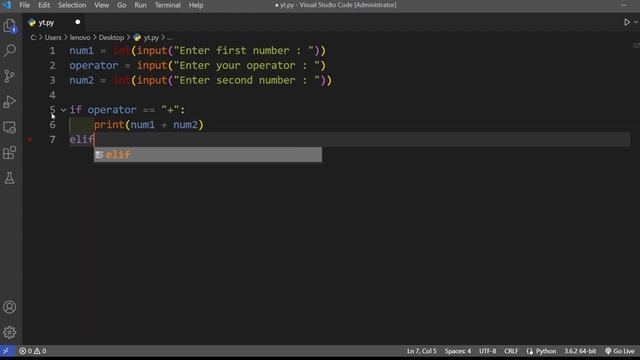Open the Run and Debug view
Viewport: 640px width, 360px height.
tap(9, 102)
